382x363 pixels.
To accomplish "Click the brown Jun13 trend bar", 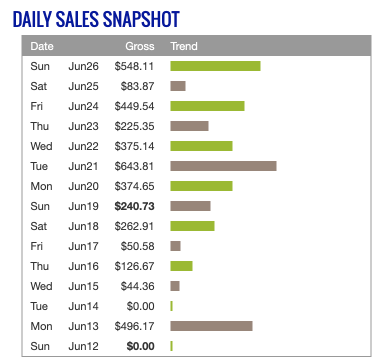I will 211,326.
